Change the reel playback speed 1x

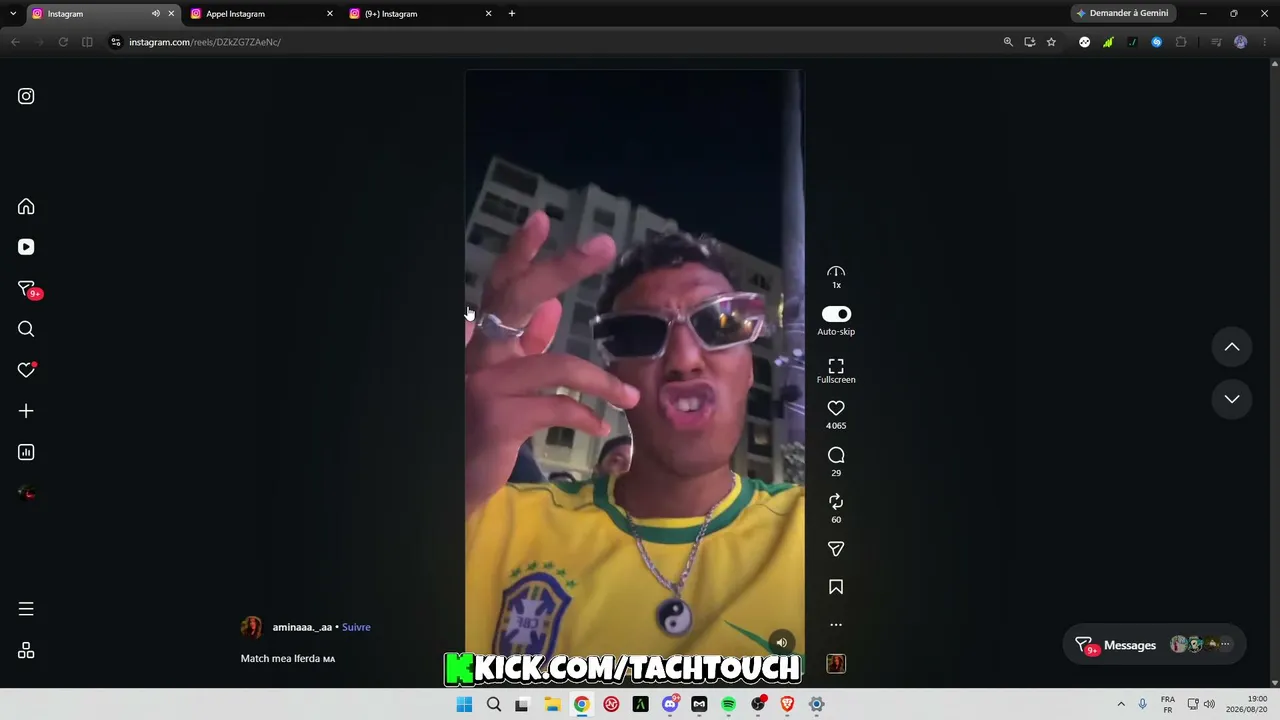pyautogui.click(x=836, y=277)
